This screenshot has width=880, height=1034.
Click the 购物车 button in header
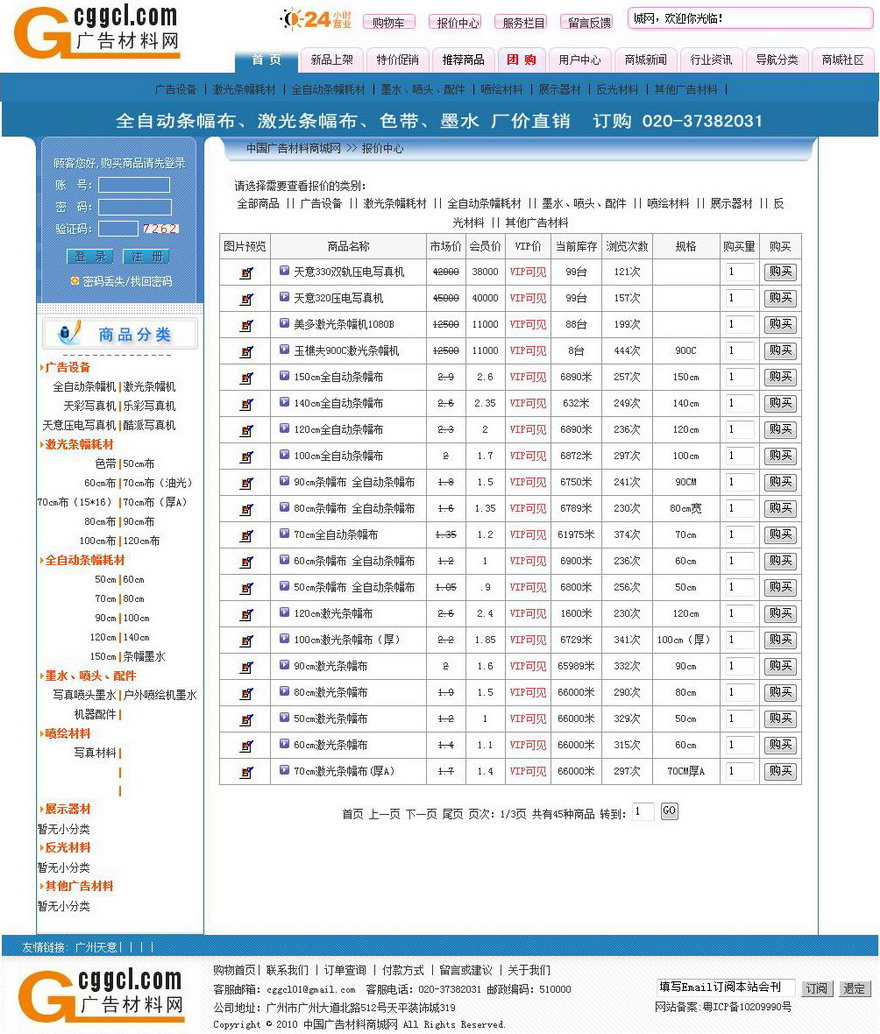pos(389,23)
